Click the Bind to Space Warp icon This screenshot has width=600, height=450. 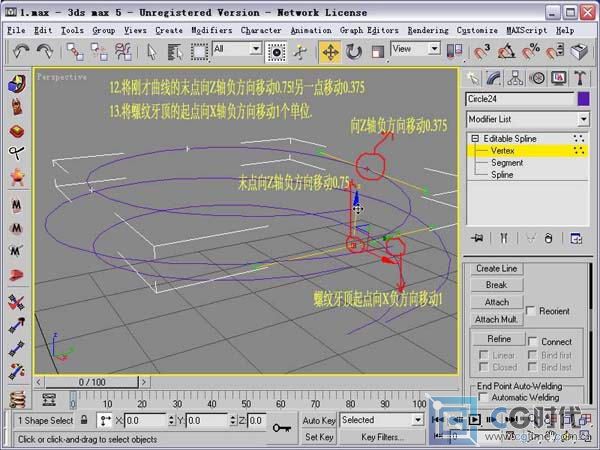[123, 52]
